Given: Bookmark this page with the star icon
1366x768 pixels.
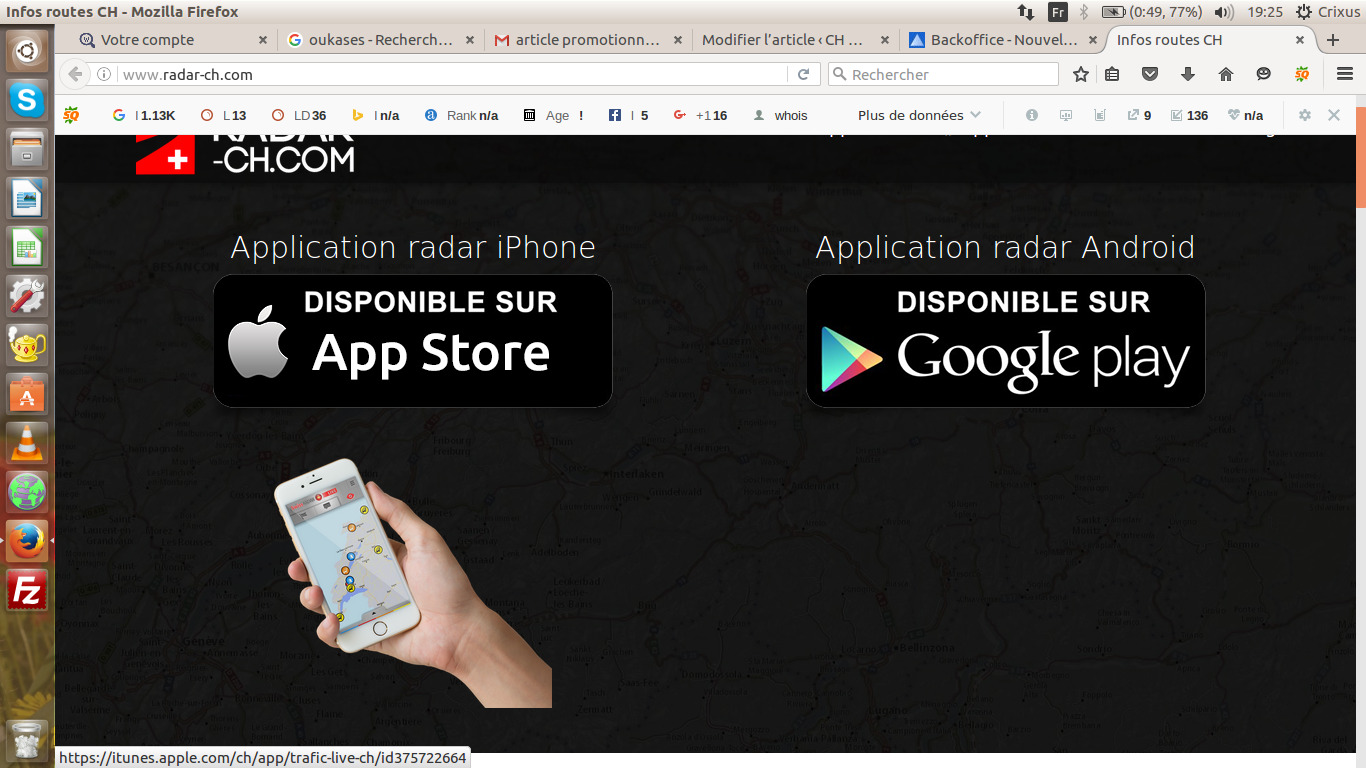Looking at the screenshot, I should tap(1081, 74).
